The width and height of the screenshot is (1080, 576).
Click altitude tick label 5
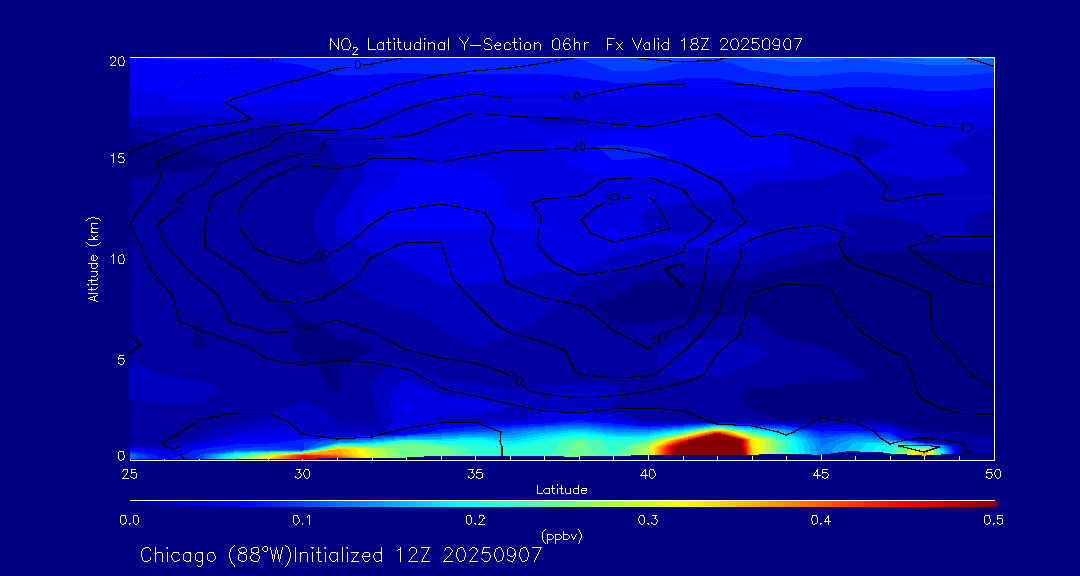point(119,359)
